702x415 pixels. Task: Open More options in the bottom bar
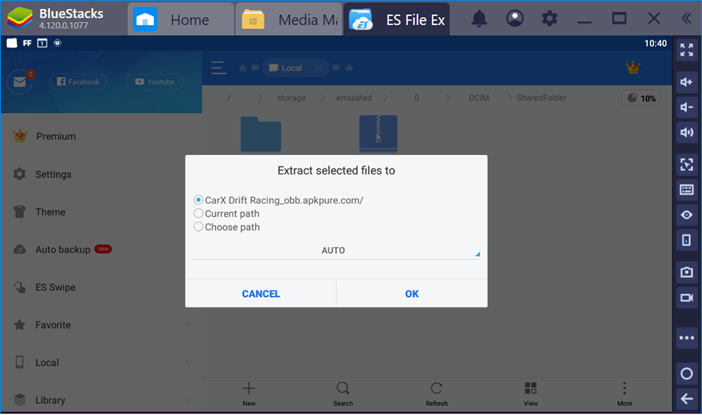click(x=625, y=394)
